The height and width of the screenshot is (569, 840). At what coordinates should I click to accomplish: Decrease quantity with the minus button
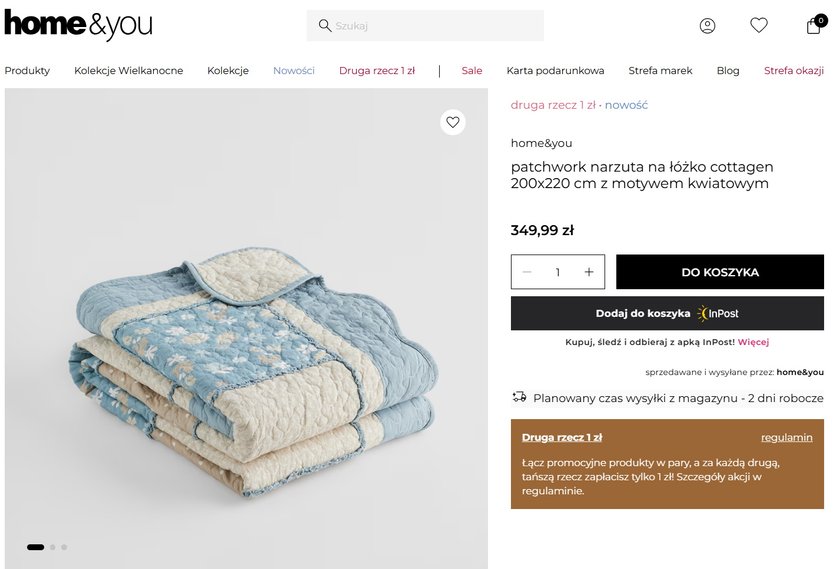click(527, 272)
